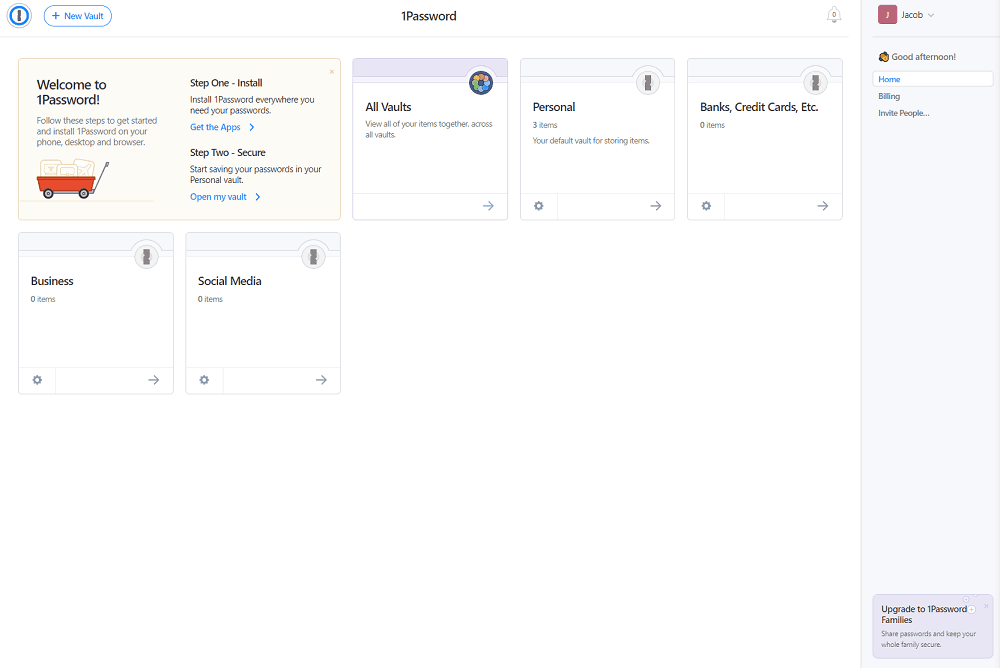1000x668 pixels.
Task: Click the chevron beside Open my vault
Action: point(258,197)
